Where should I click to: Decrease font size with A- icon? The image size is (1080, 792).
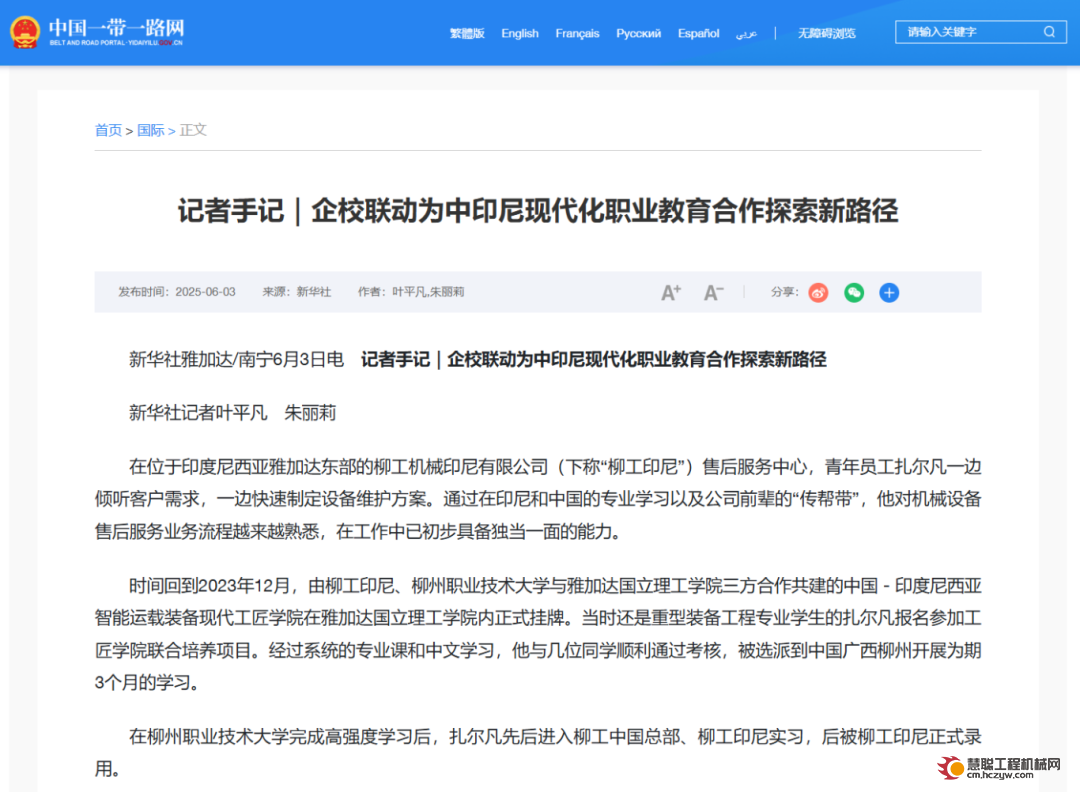tap(714, 293)
